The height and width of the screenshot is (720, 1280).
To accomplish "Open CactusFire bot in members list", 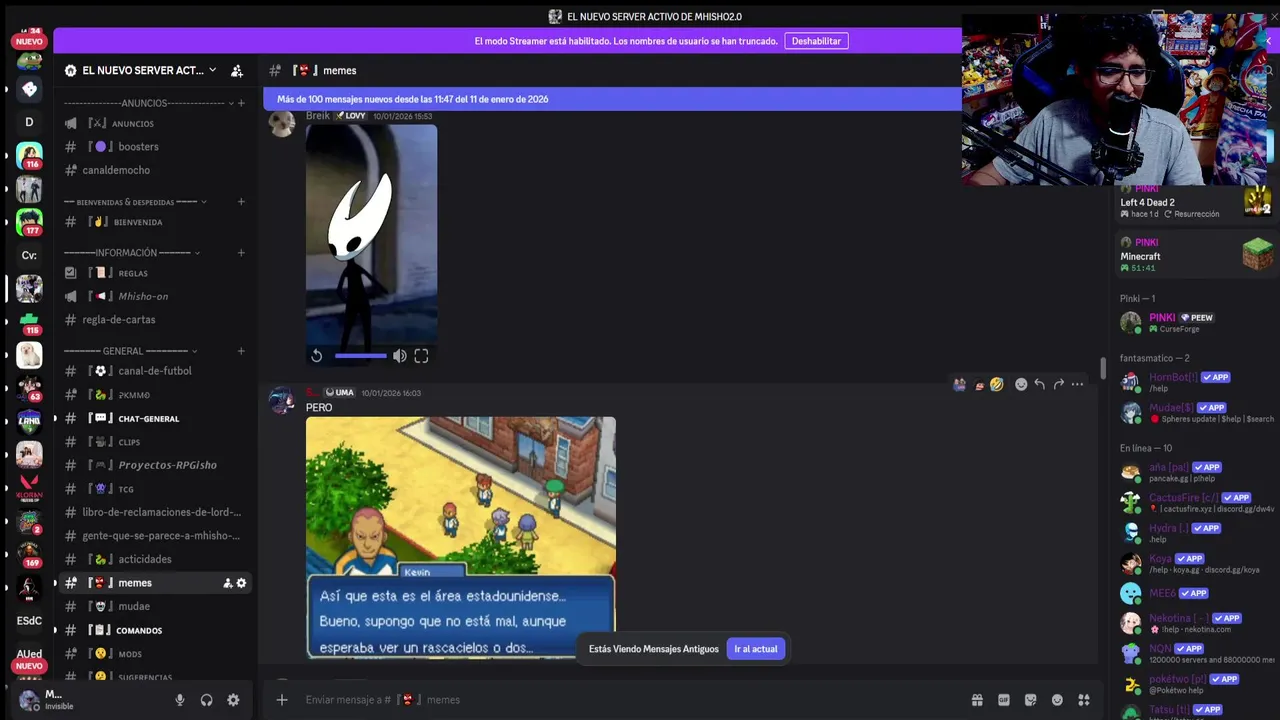I will tap(1195, 502).
